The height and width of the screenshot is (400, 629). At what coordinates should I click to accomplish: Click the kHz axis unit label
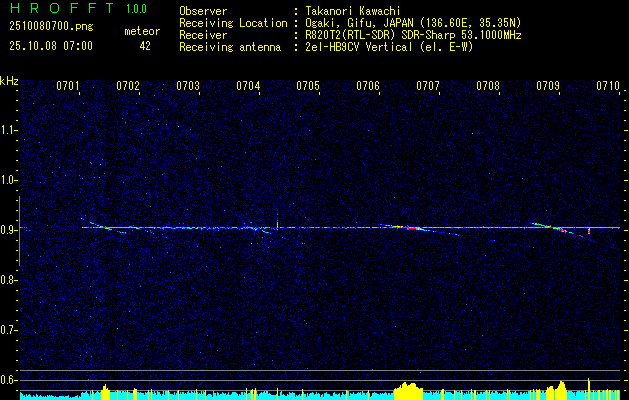click(9, 81)
